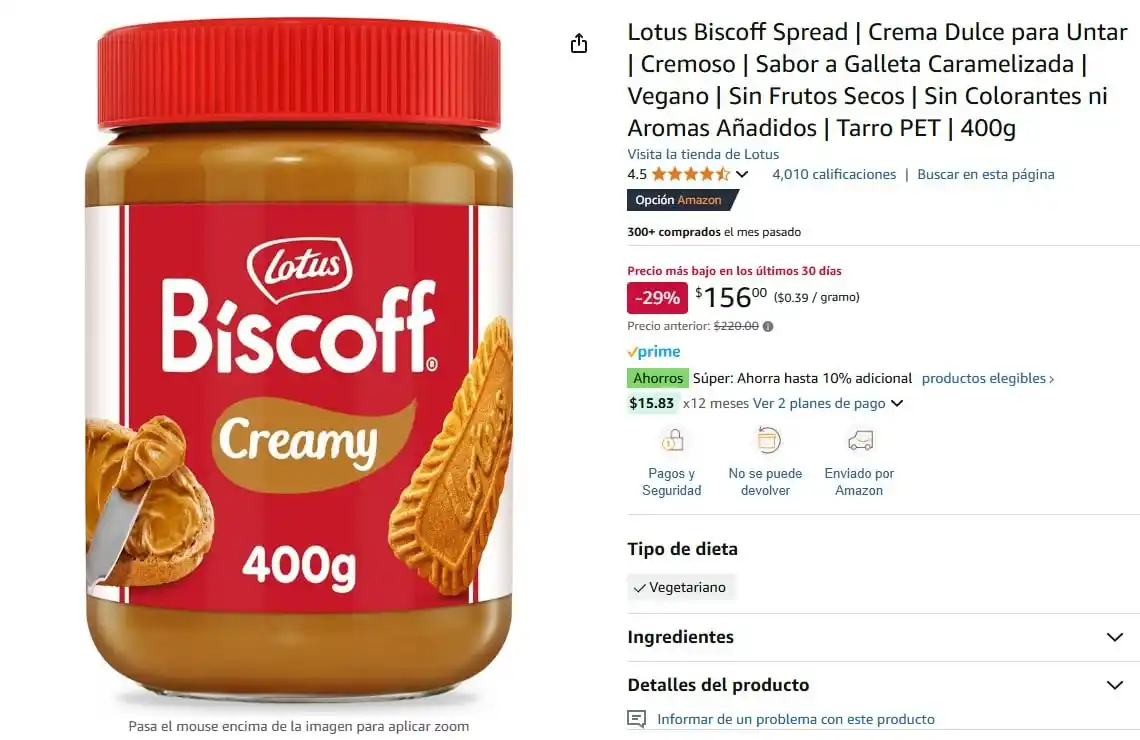Click the star rating icons
Viewport: 1140px width, 740px height.
691,174
